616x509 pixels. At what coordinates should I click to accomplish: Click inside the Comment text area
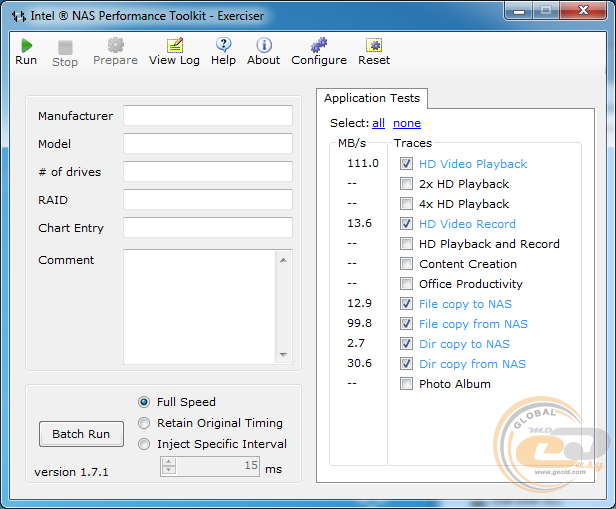pos(200,307)
